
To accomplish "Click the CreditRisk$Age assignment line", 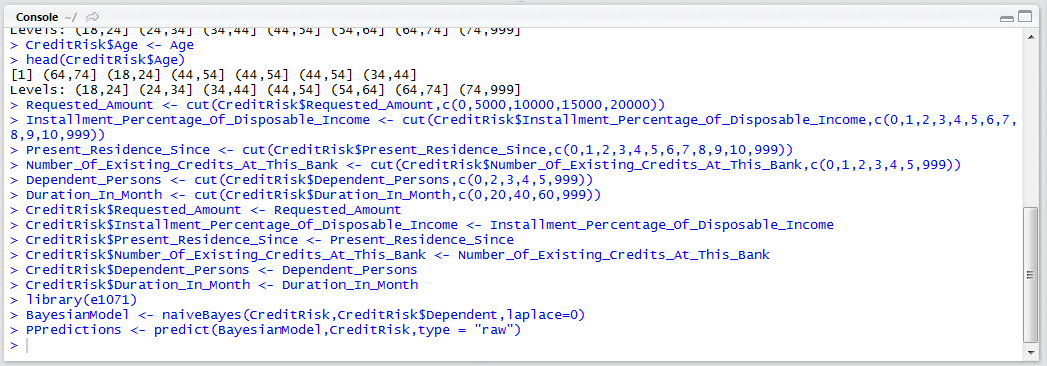I will [102, 45].
